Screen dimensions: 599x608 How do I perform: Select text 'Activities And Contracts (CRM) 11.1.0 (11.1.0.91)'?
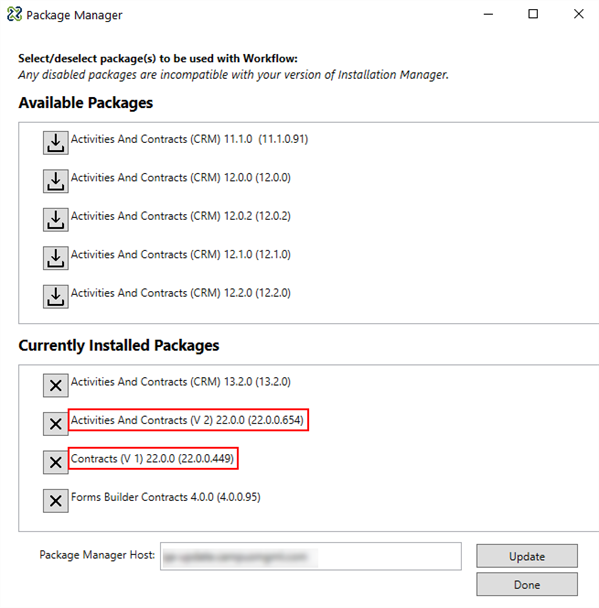(189, 139)
